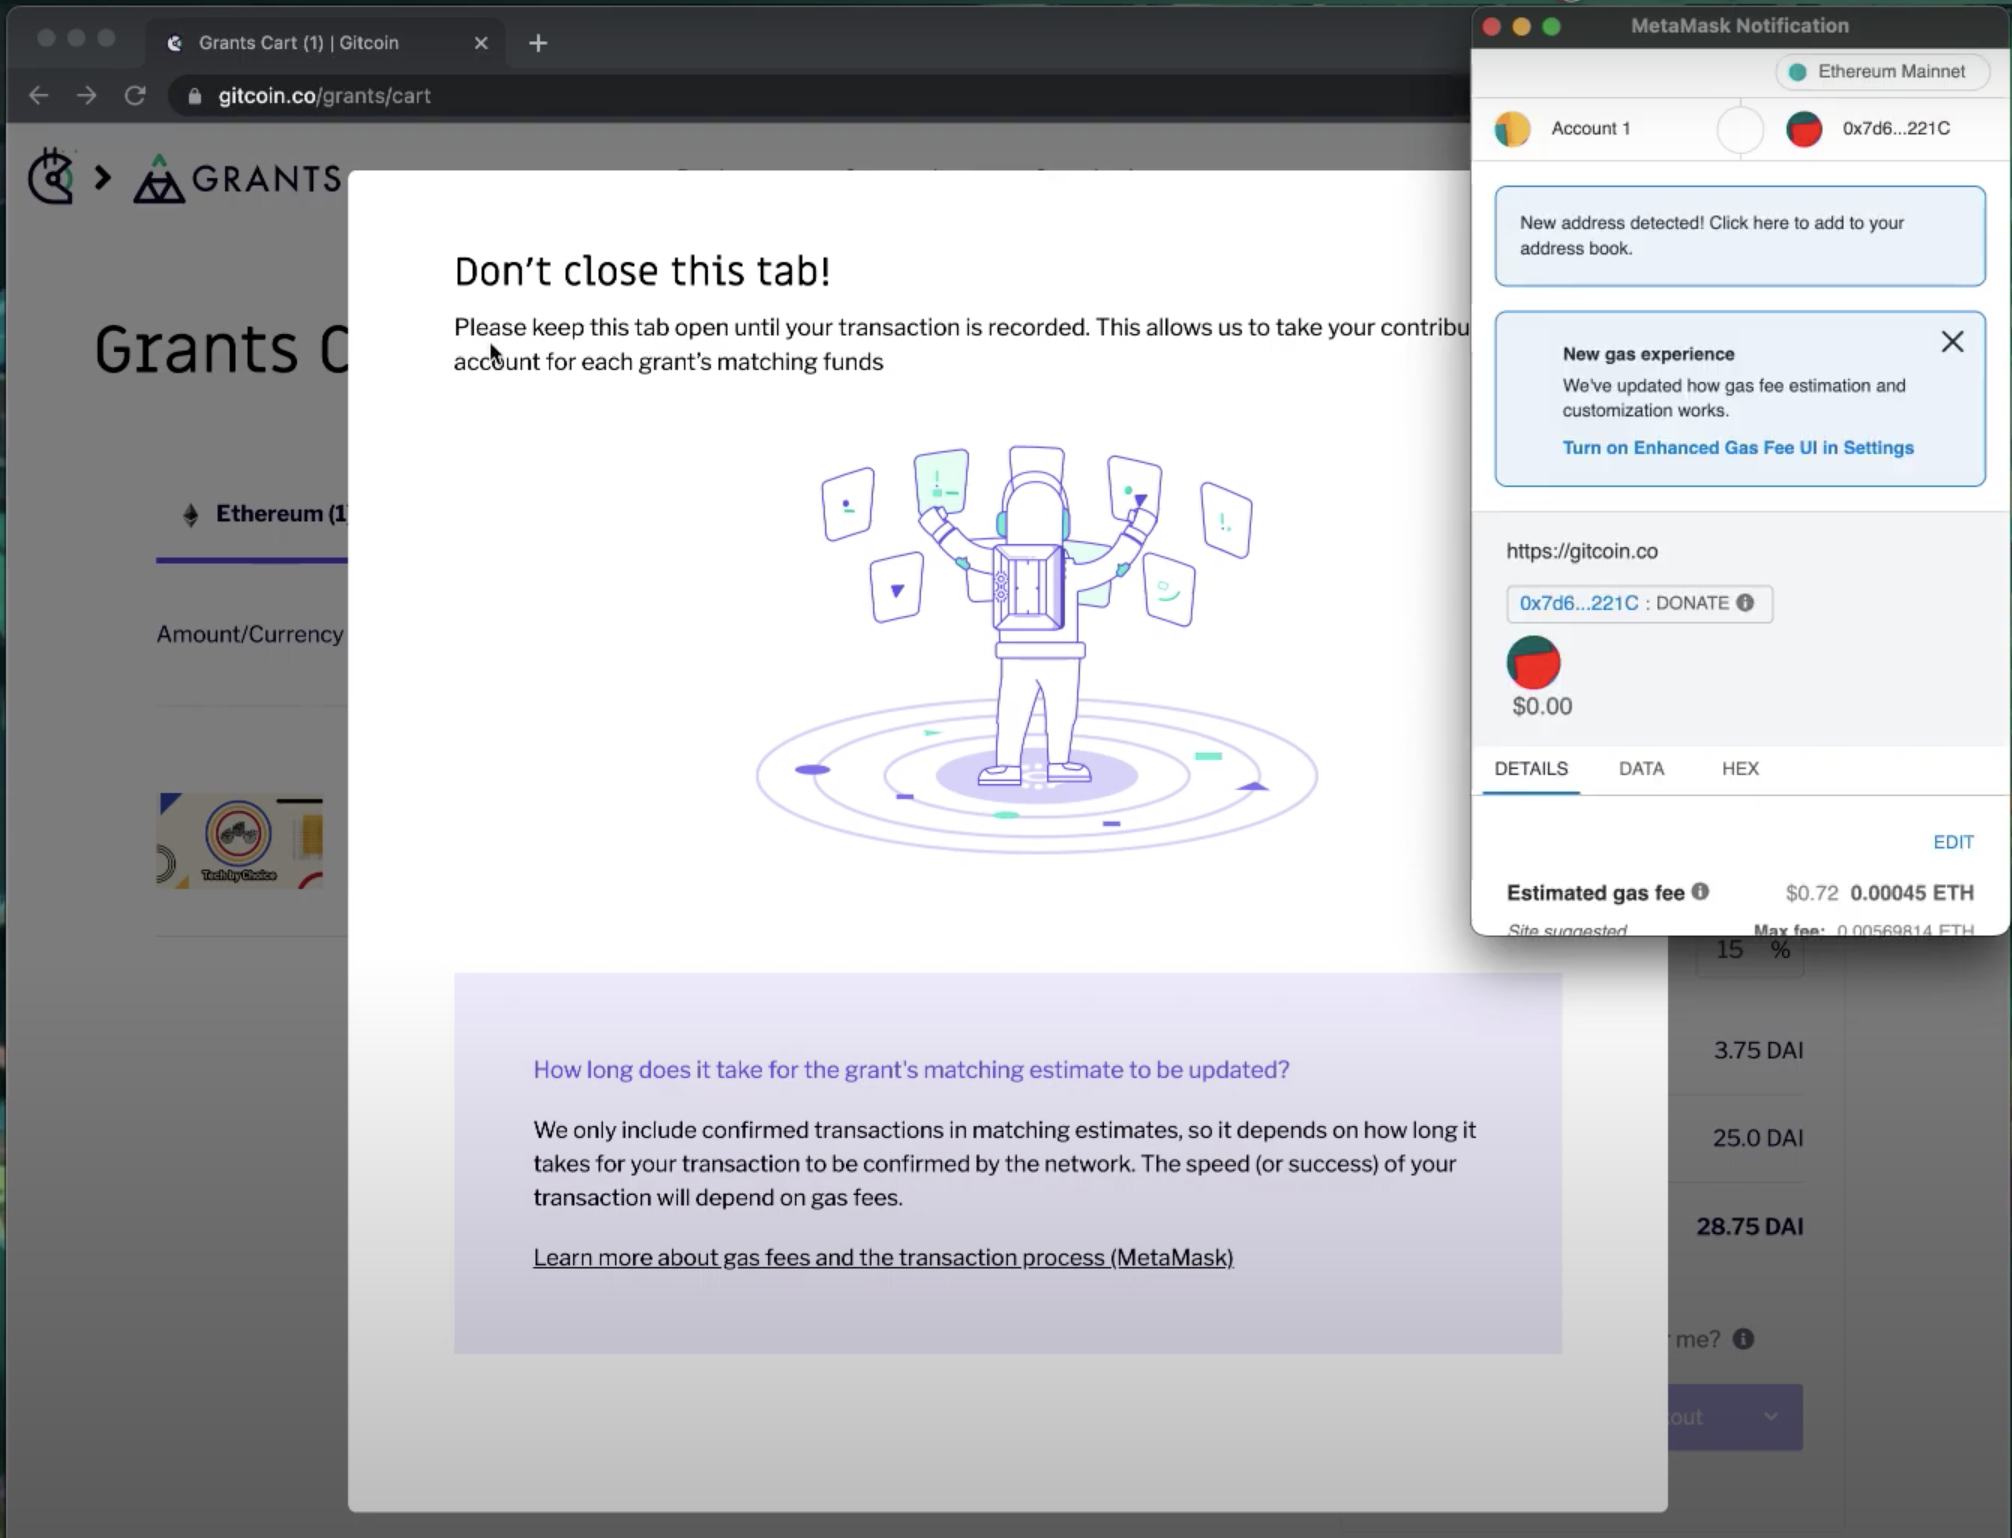Open a new browser tab
This screenshot has height=1538, width=2012.
click(x=538, y=43)
